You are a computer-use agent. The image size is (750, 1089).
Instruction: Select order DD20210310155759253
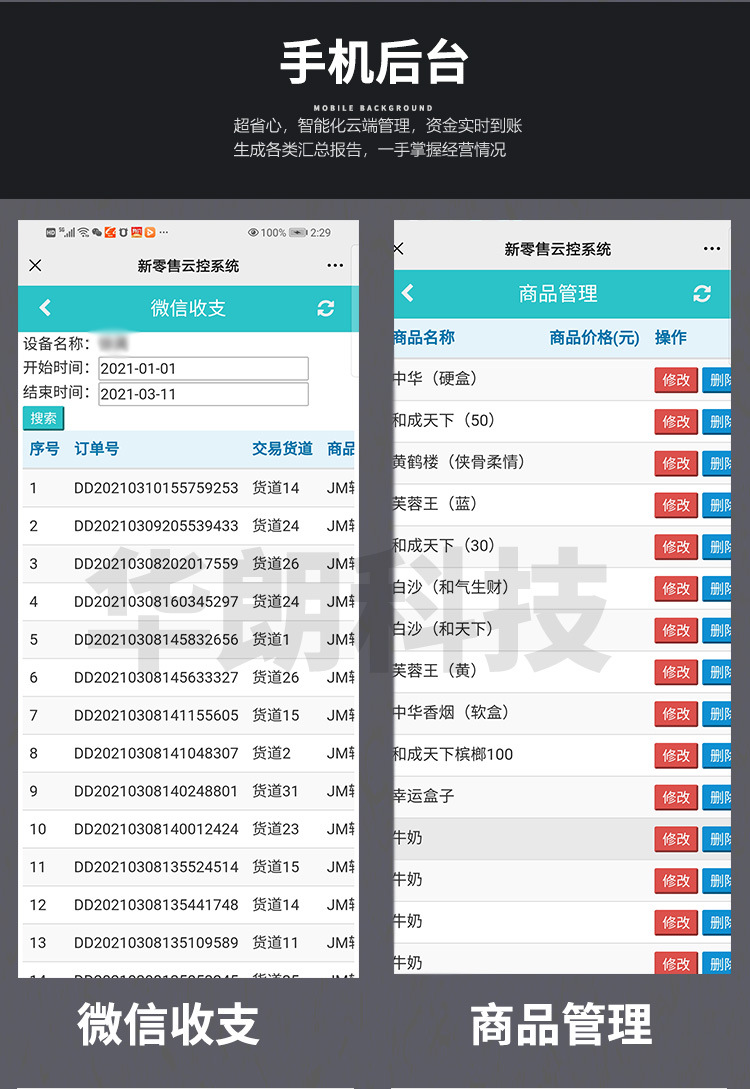156,488
